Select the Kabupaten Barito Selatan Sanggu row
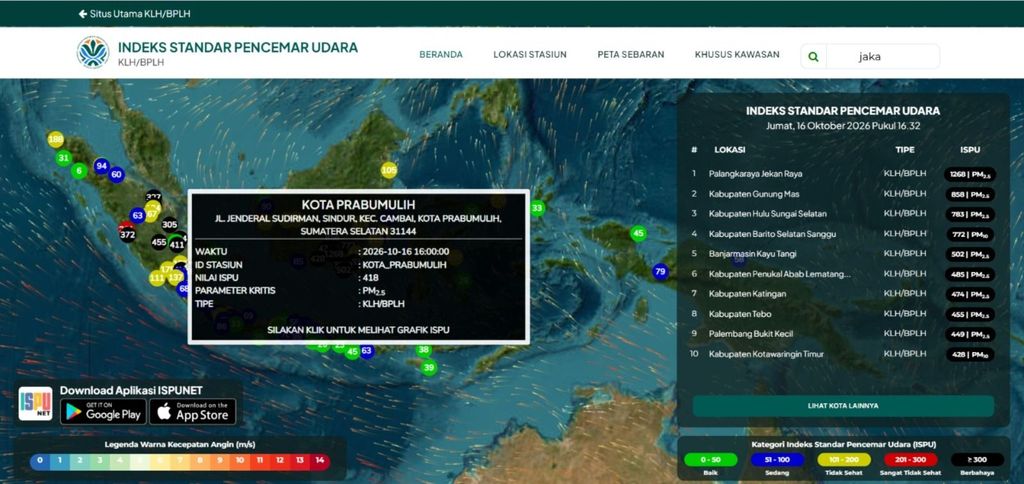Image resolution: width=1024 pixels, height=484 pixels. [x=843, y=234]
